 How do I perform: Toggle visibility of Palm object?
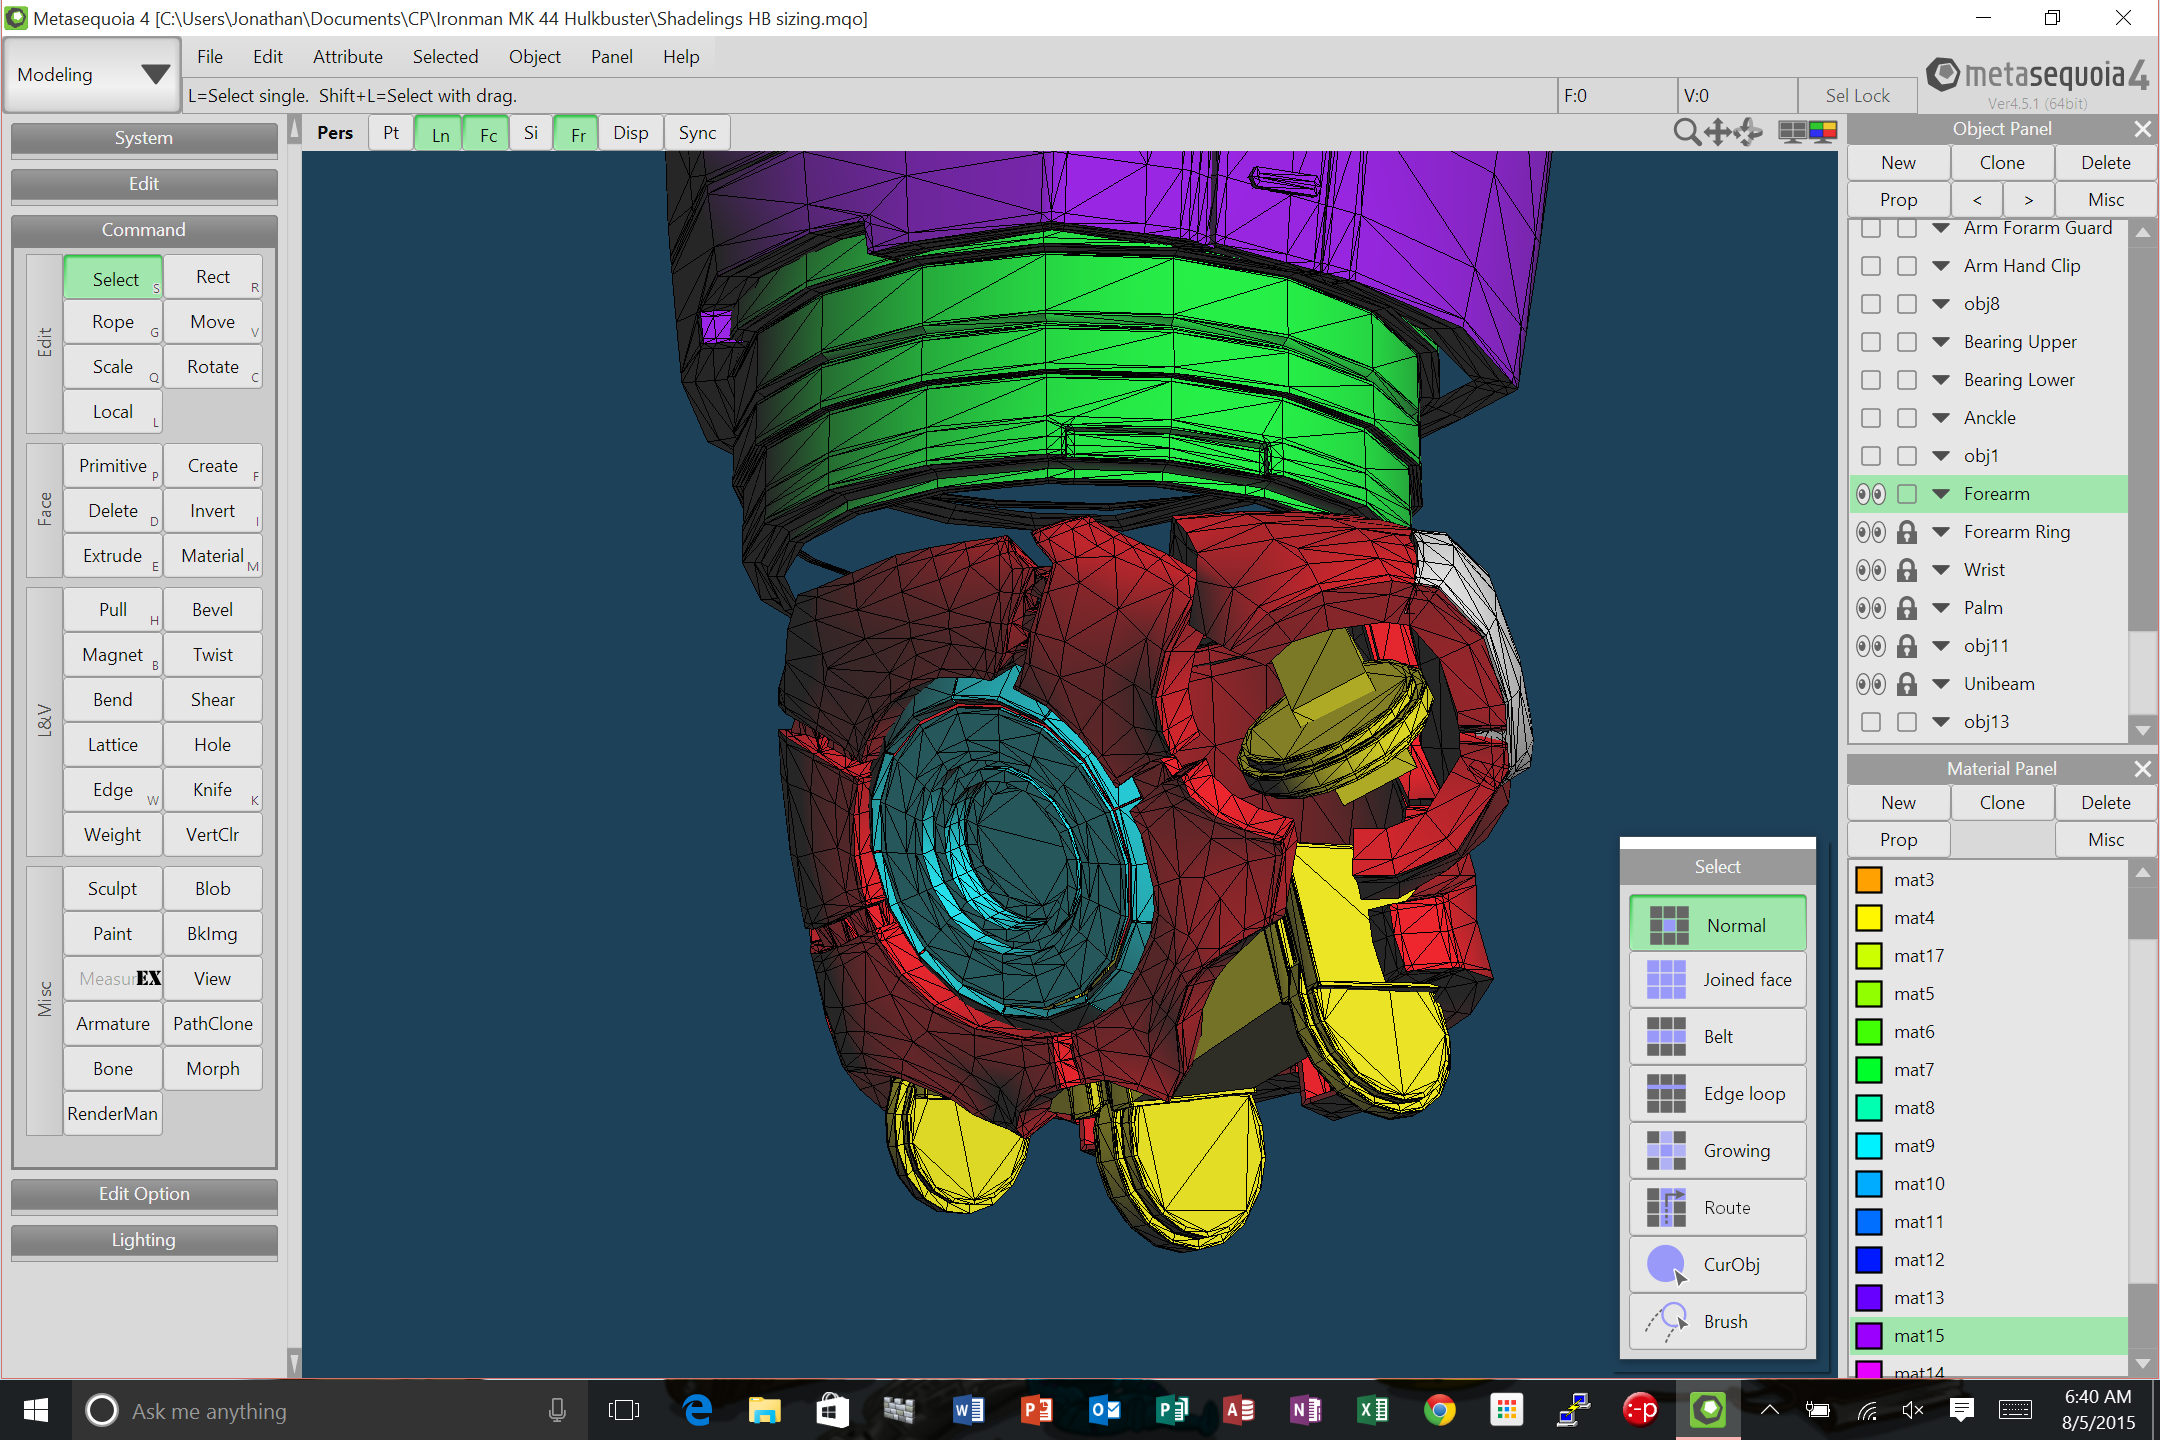pos(1870,608)
